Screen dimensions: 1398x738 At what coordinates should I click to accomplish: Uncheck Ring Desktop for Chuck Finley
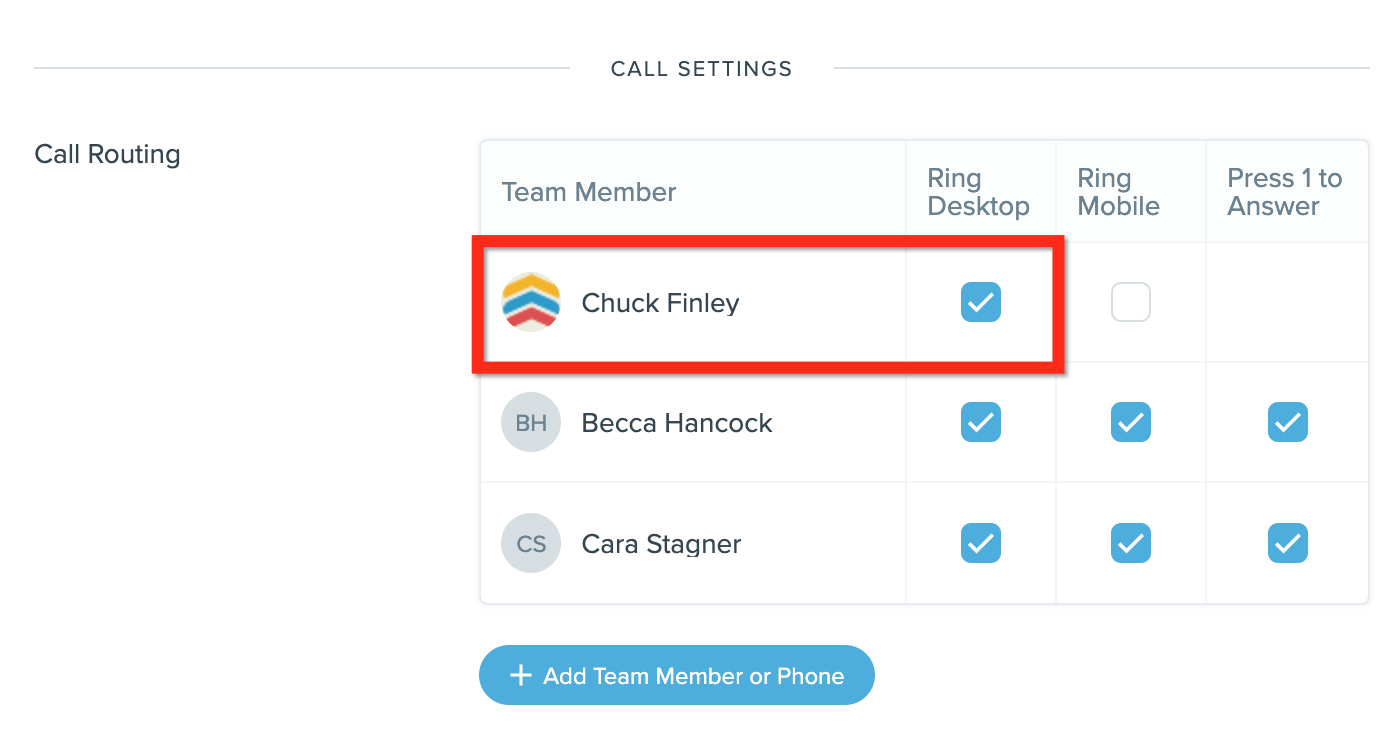[x=981, y=302]
